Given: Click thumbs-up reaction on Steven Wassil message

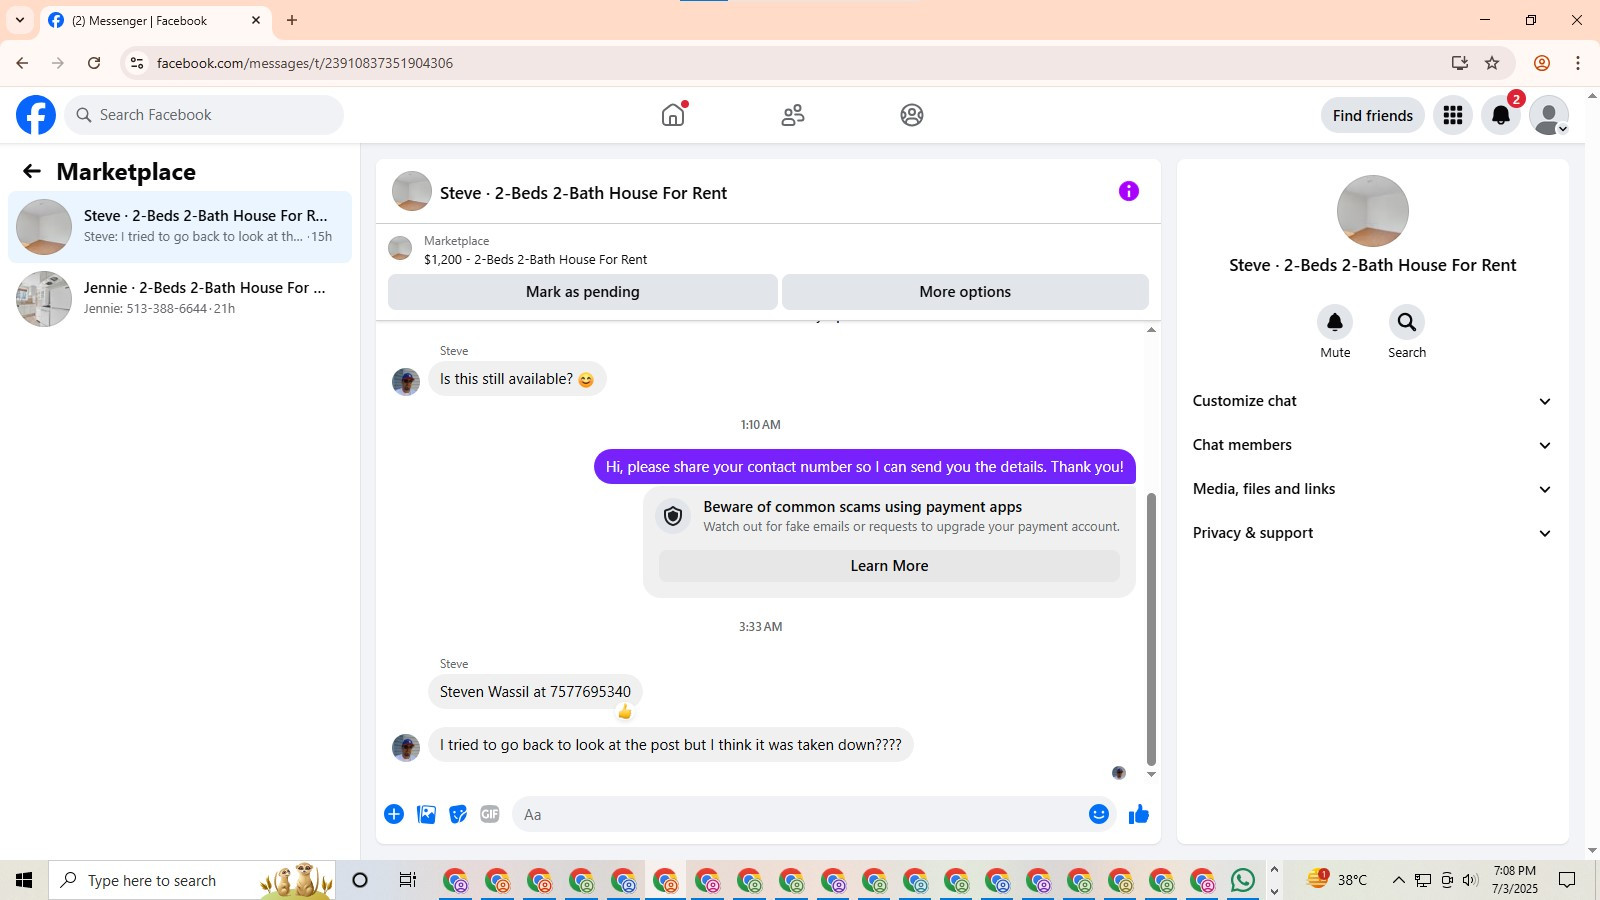Looking at the screenshot, I should coord(625,712).
